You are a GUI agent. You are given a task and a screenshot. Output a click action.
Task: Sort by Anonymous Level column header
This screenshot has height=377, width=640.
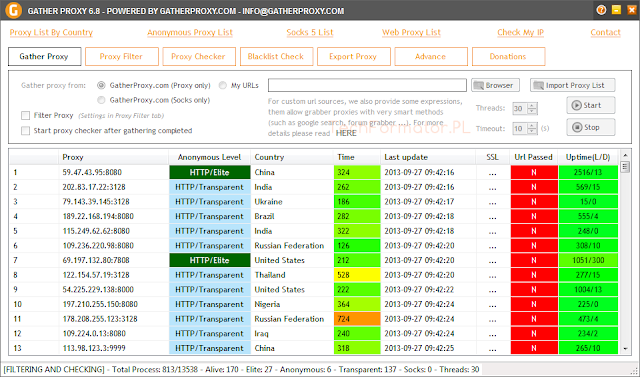pyautogui.click(x=209, y=157)
